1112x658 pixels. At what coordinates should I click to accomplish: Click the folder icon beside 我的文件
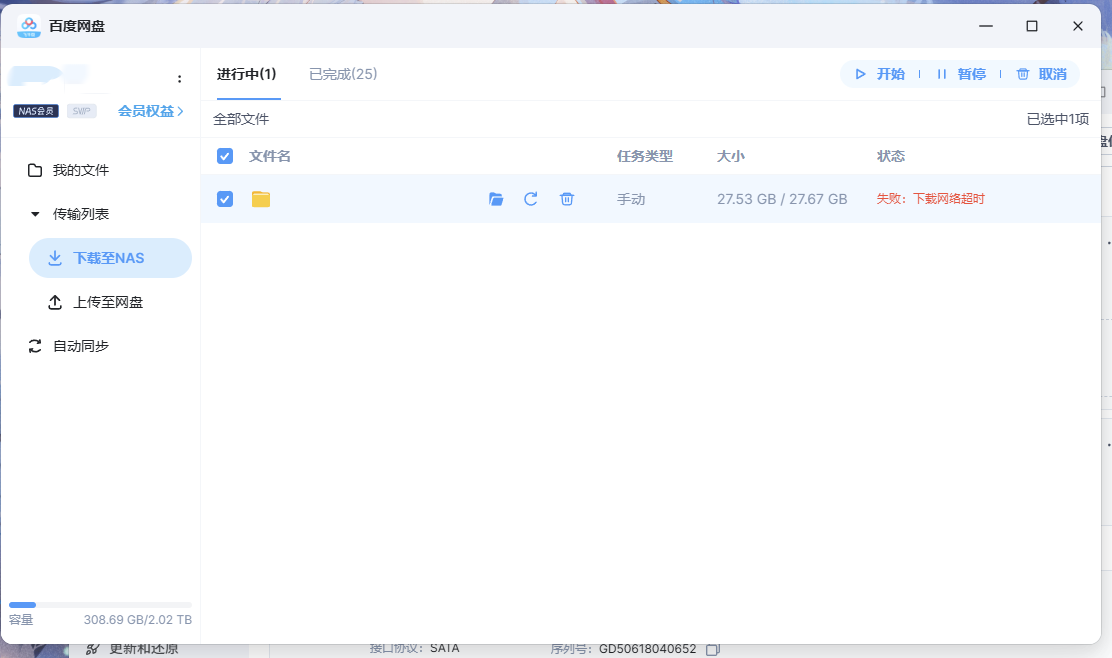35,169
